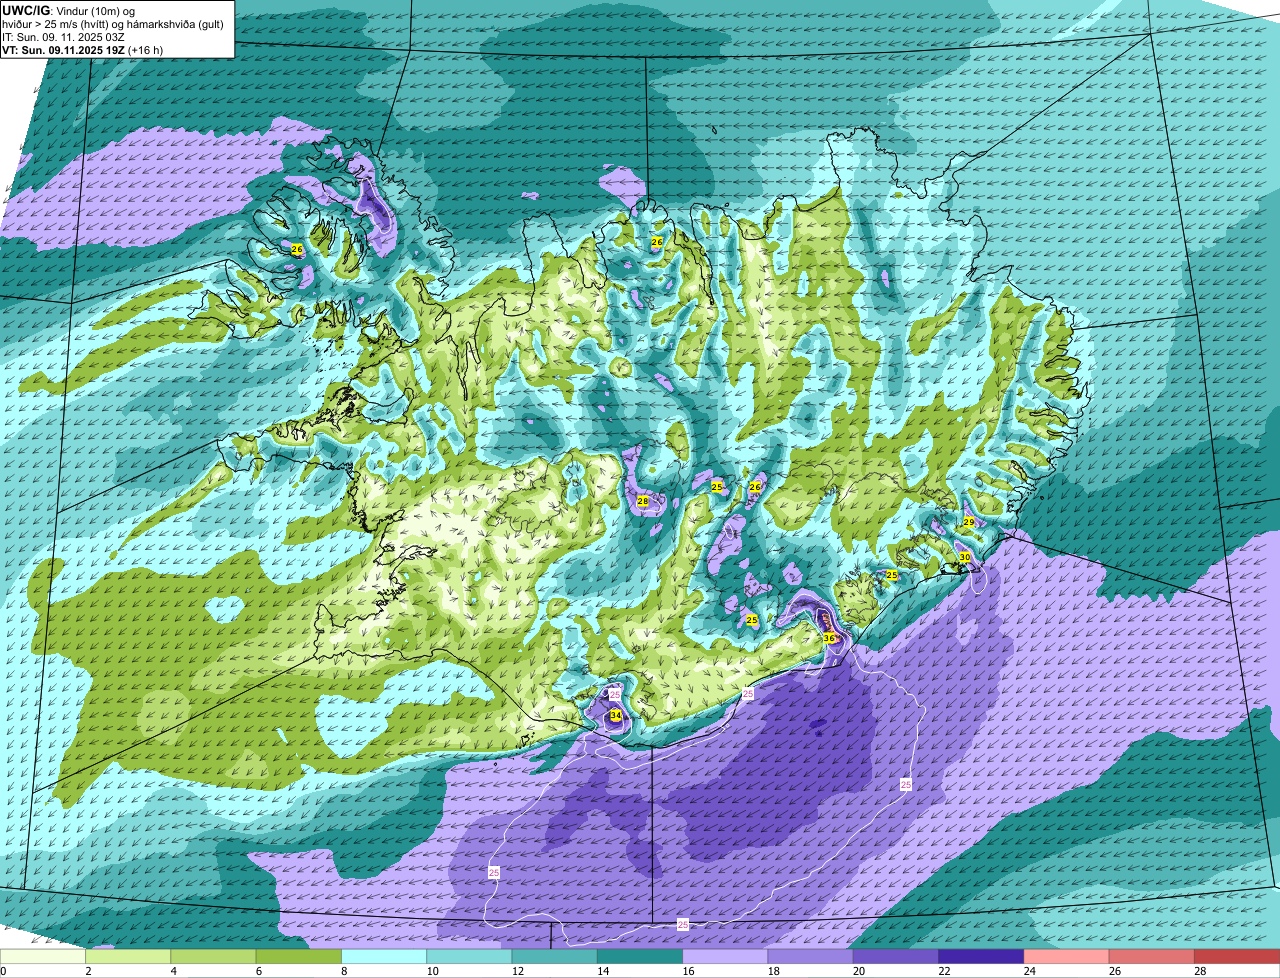Click the legend scale value "8"
Screen dimensions: 1280x978
pyautogui.click(x=344, y=971)
